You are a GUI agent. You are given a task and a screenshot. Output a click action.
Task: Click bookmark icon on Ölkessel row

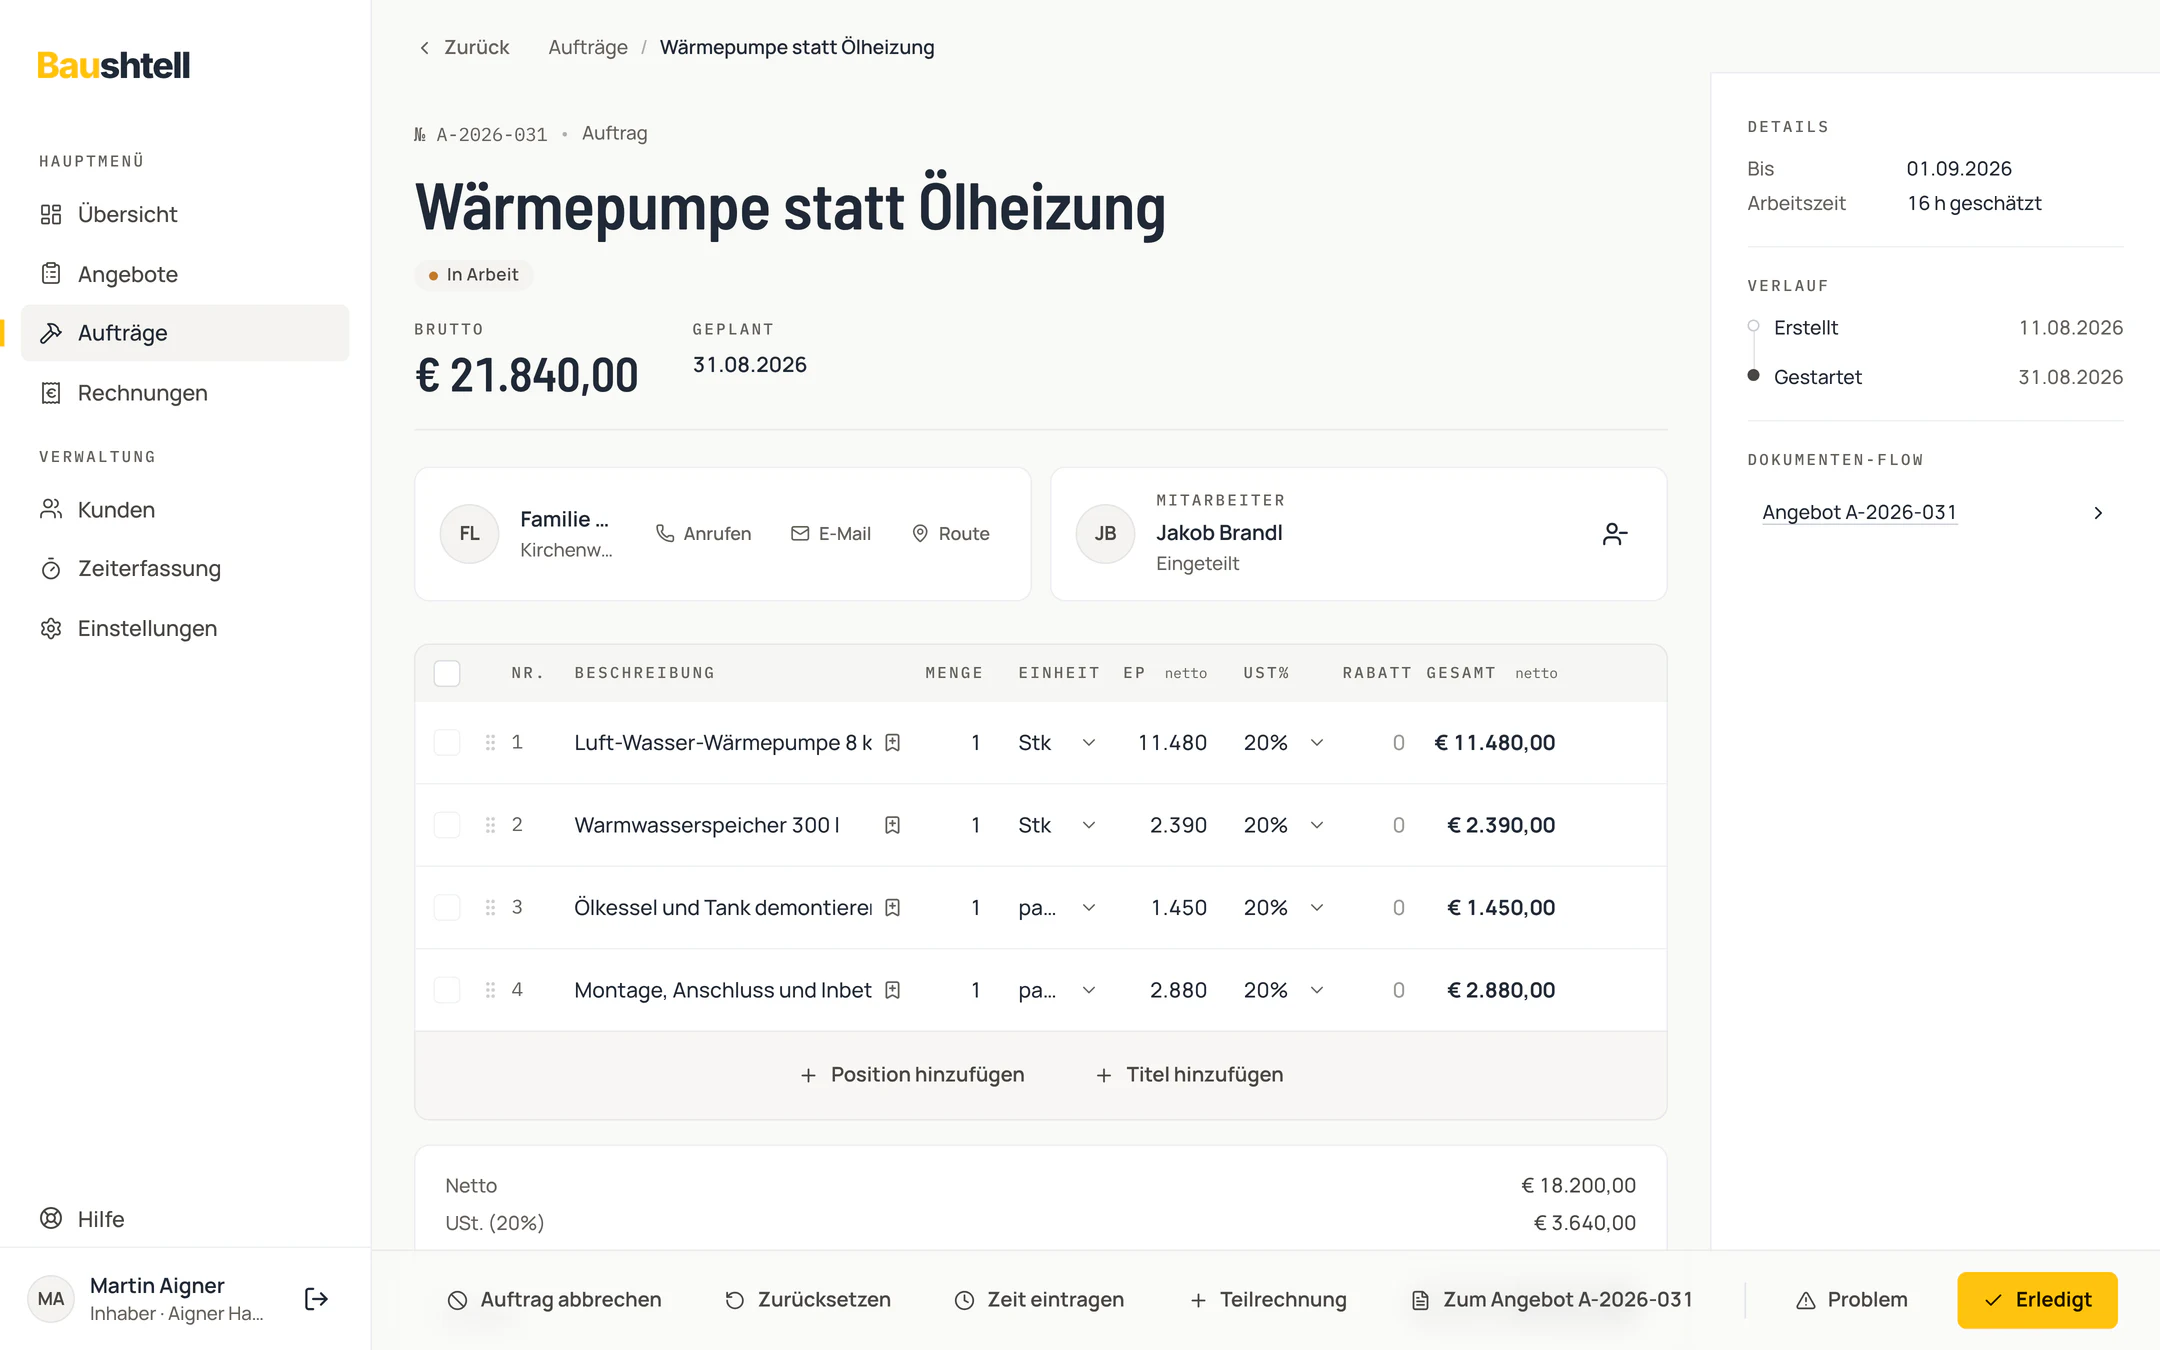tap(893, 908)
